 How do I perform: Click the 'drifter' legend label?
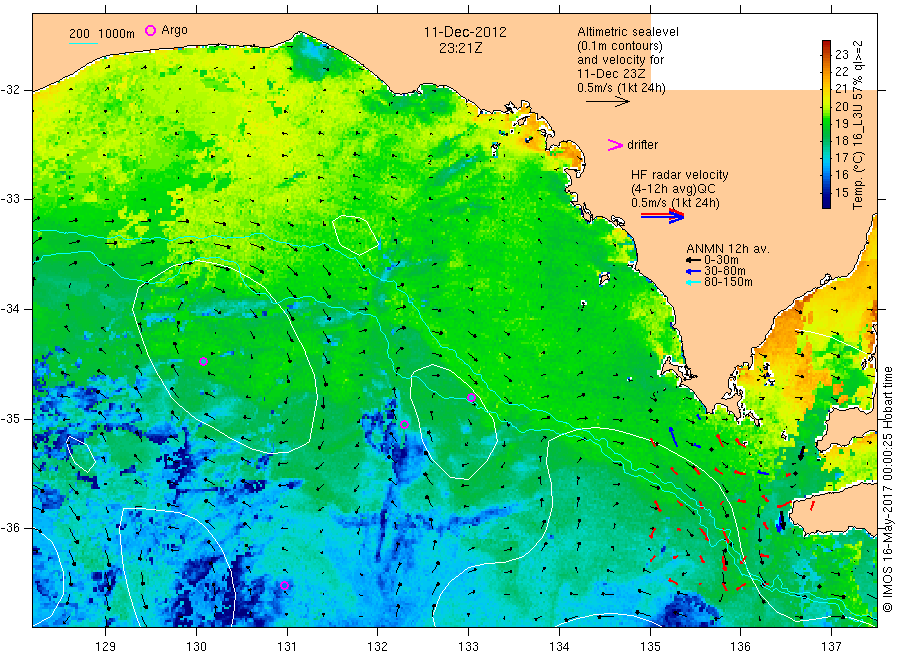click(x=642, y=145)
